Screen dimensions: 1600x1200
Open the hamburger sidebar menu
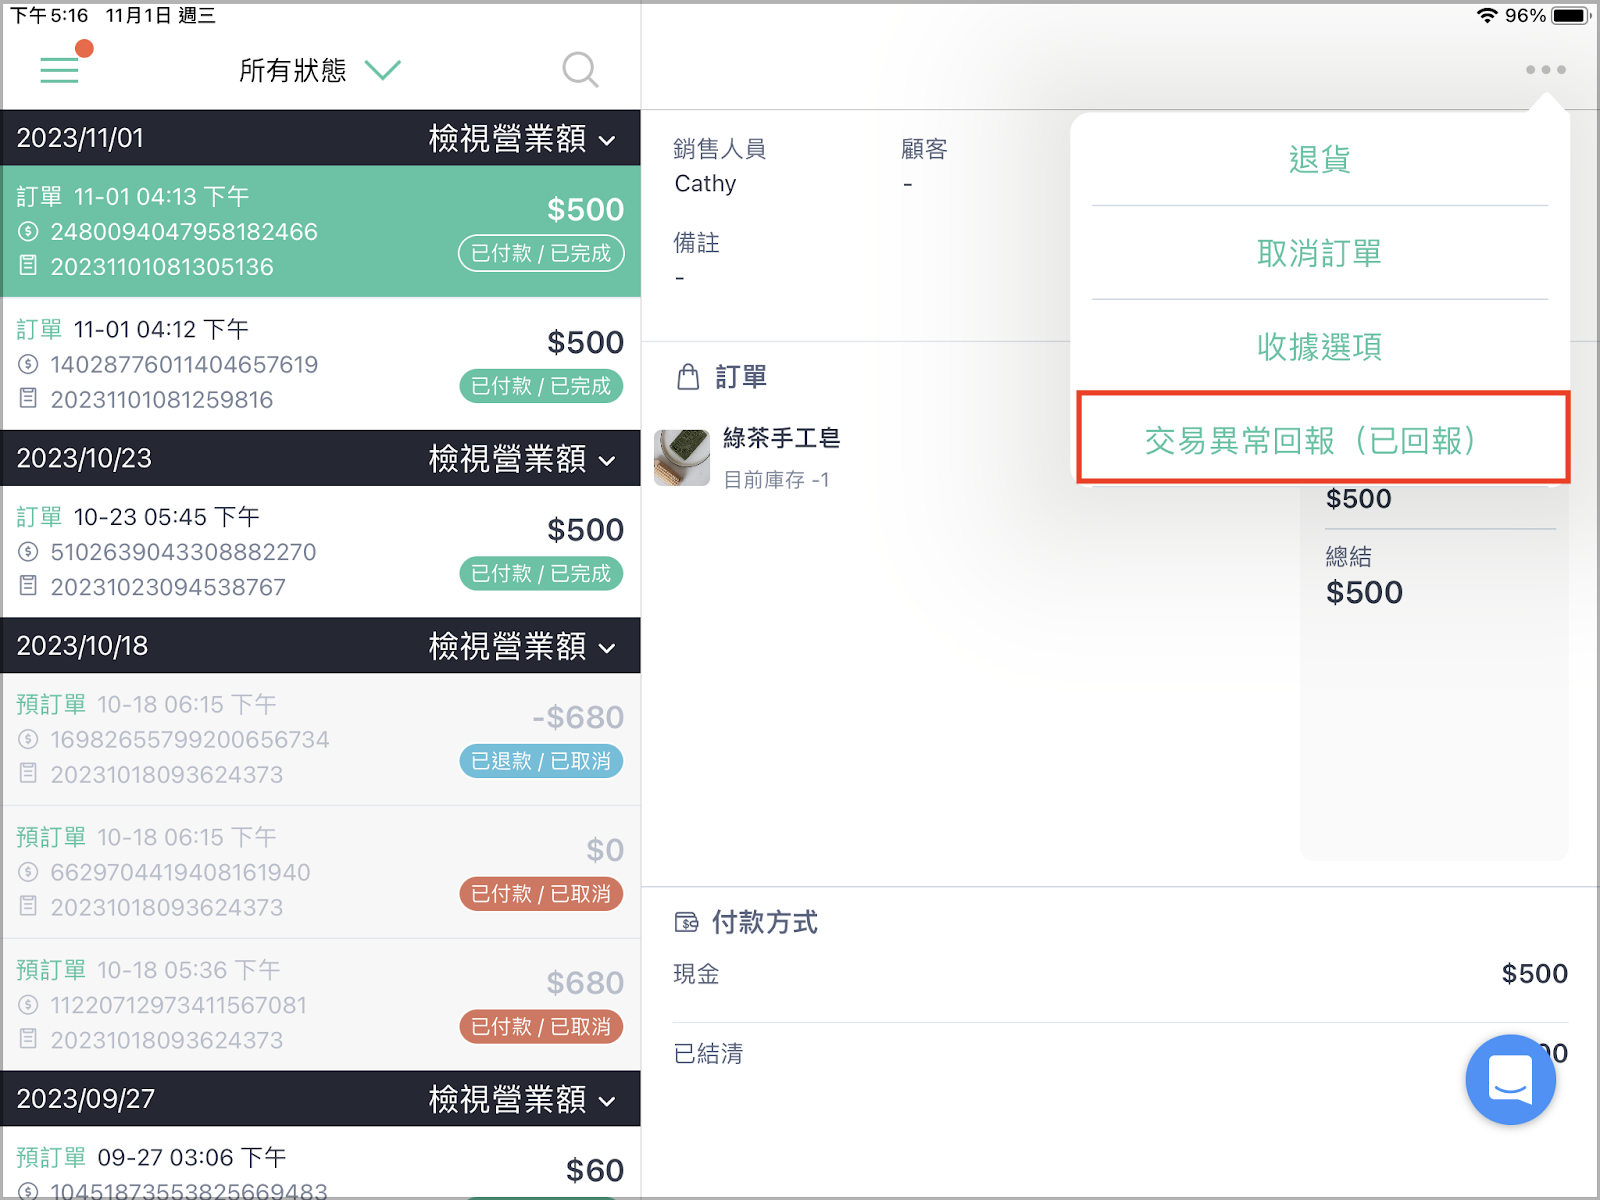[x=59, y=69]
